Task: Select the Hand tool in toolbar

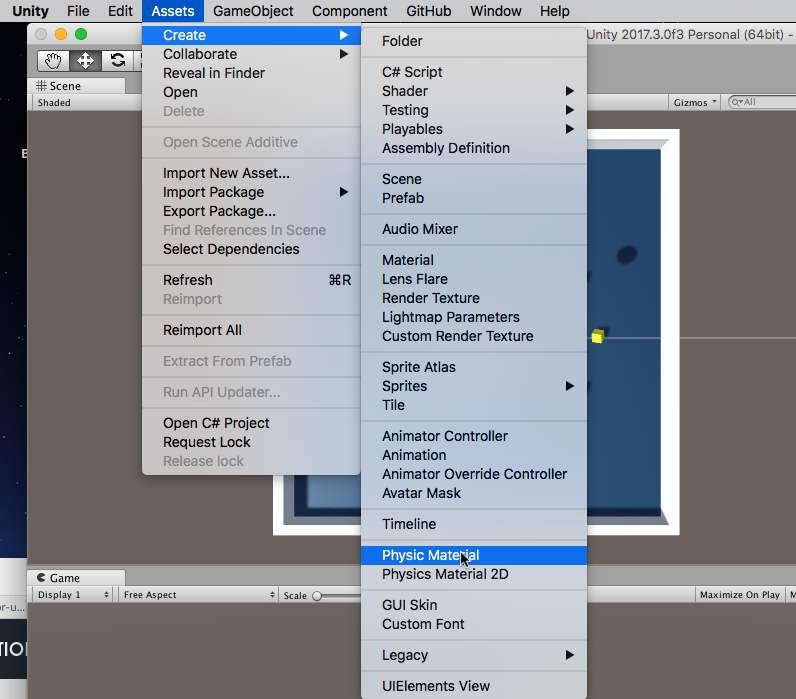Action: 53,61
